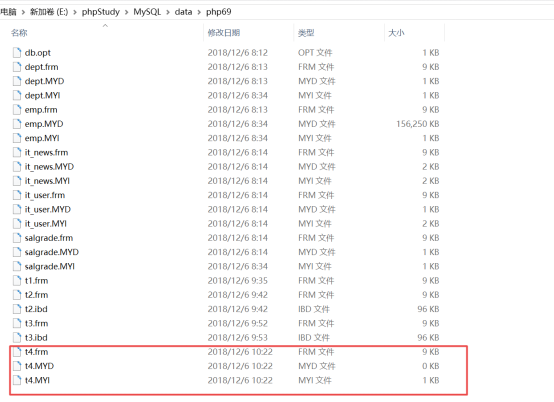The height and width of the screenshot is (402, 554).
Task: Open the 新加卷 (E:) drive breadcrumb
Action: pyautogui.click(x=49, y=12)
